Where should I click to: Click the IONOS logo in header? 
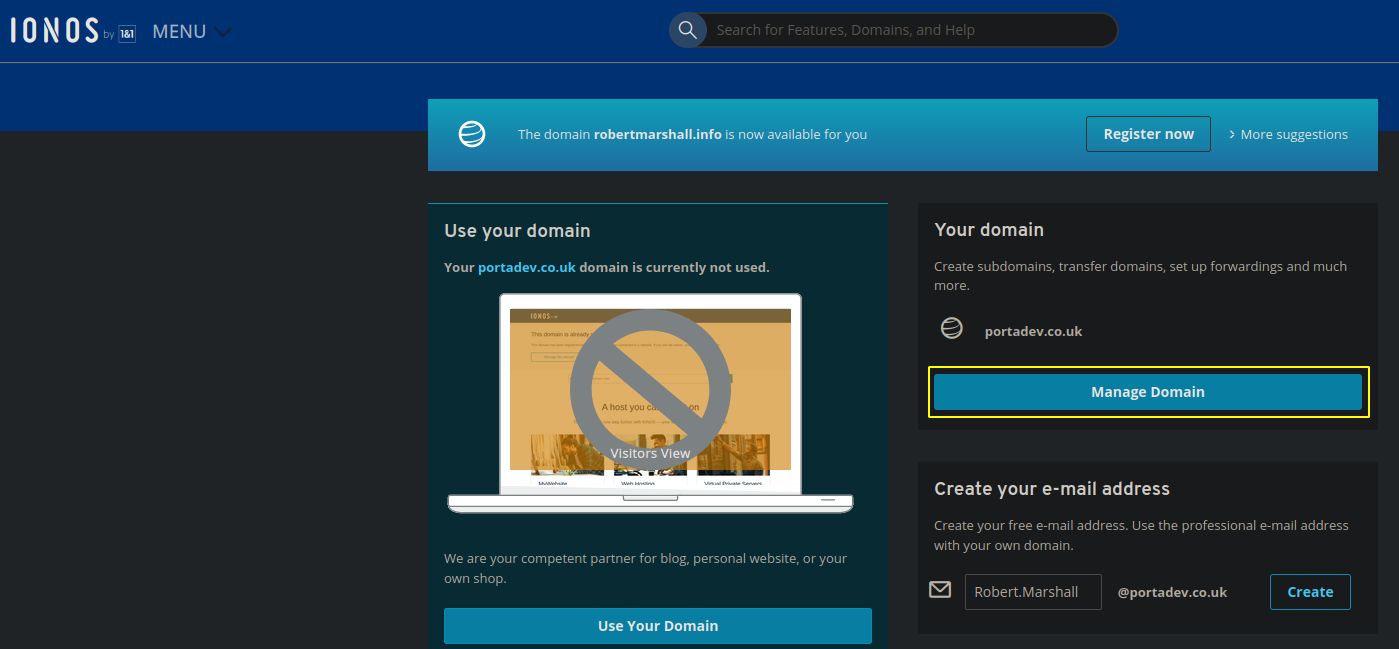point(73,31)
